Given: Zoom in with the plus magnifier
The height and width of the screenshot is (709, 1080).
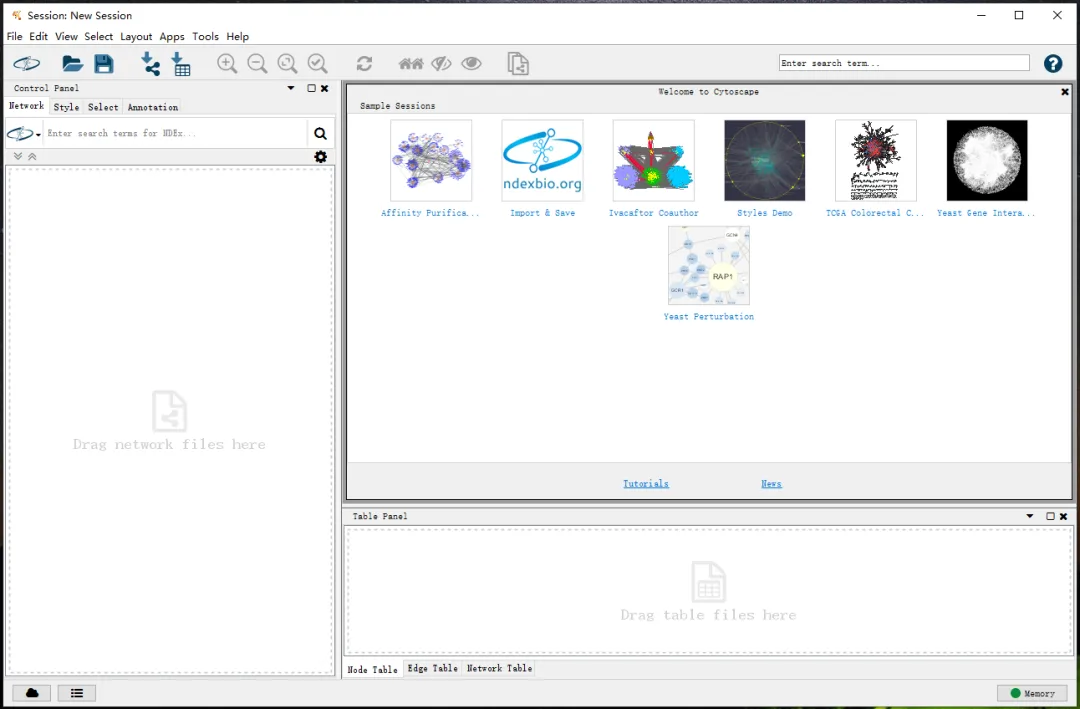Looking at the screenshot, I should (227, 63).
